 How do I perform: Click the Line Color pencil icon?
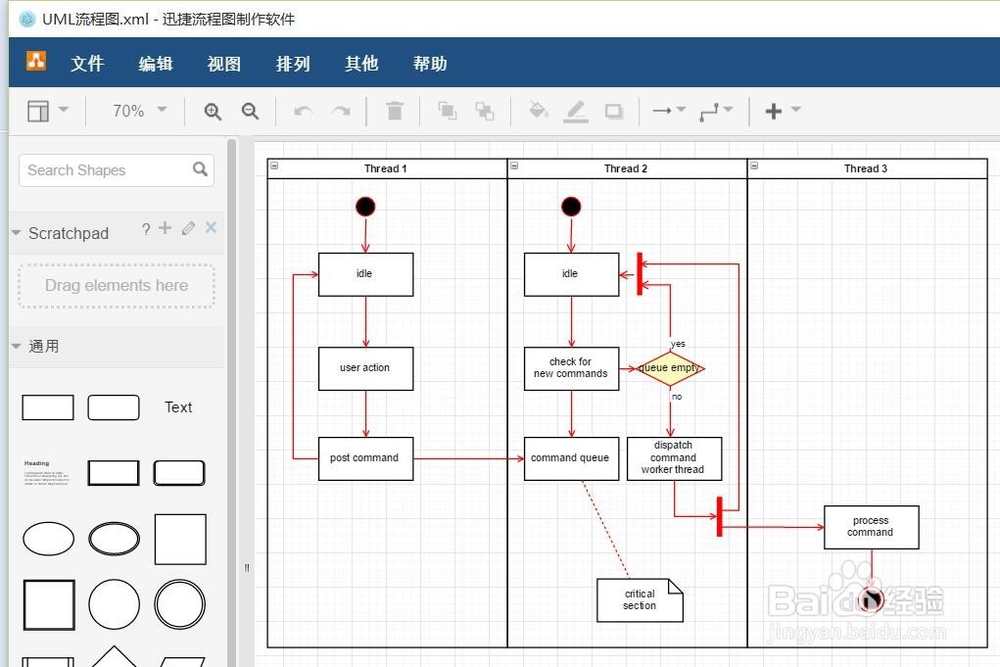(x=576, y=111)
